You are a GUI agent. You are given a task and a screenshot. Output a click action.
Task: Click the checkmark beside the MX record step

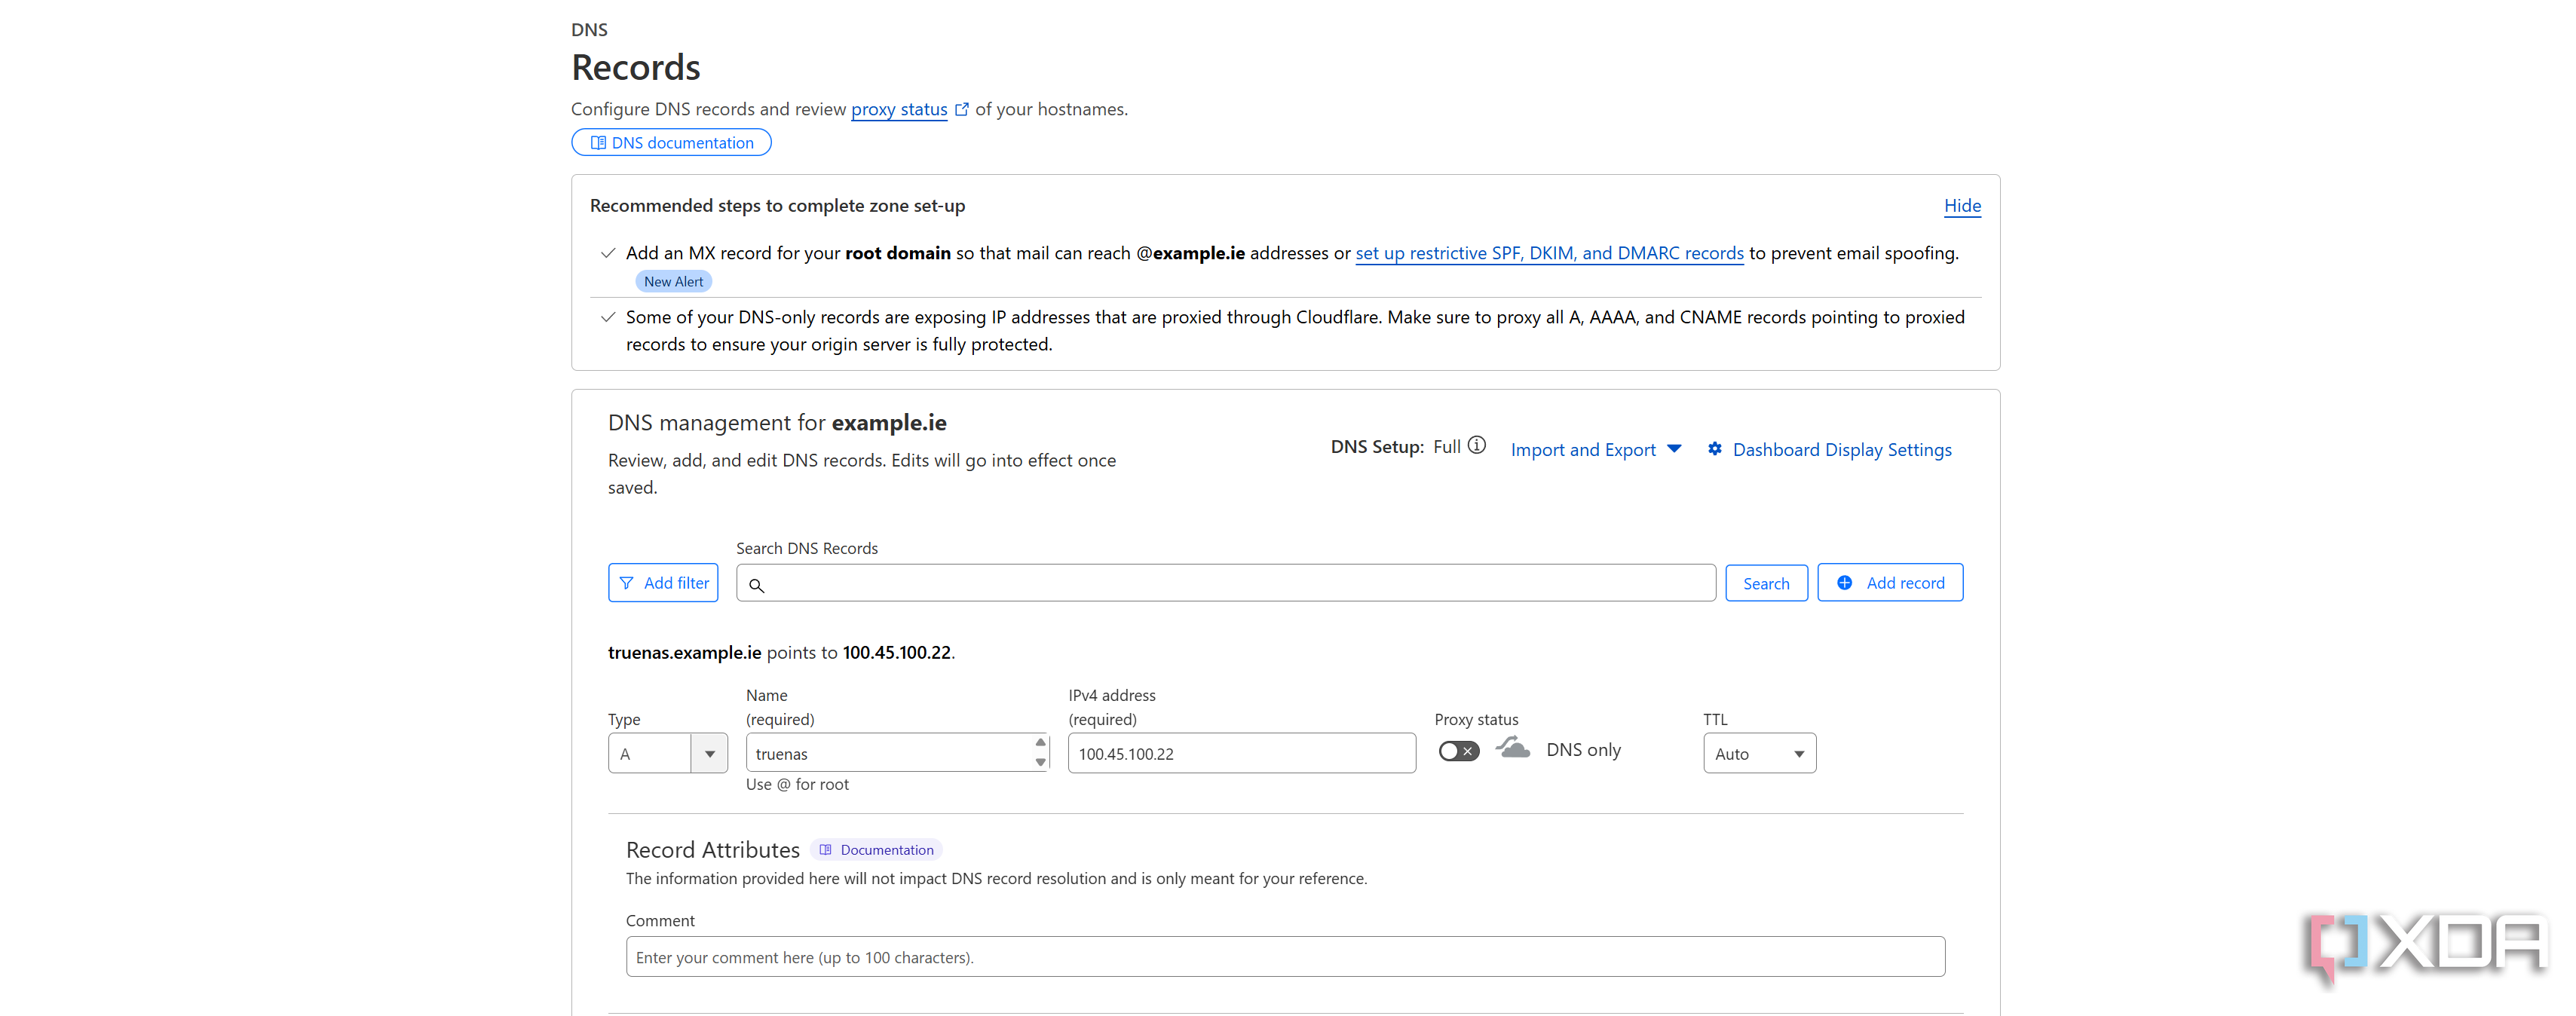pyautogui.click(x=607, y=253)
